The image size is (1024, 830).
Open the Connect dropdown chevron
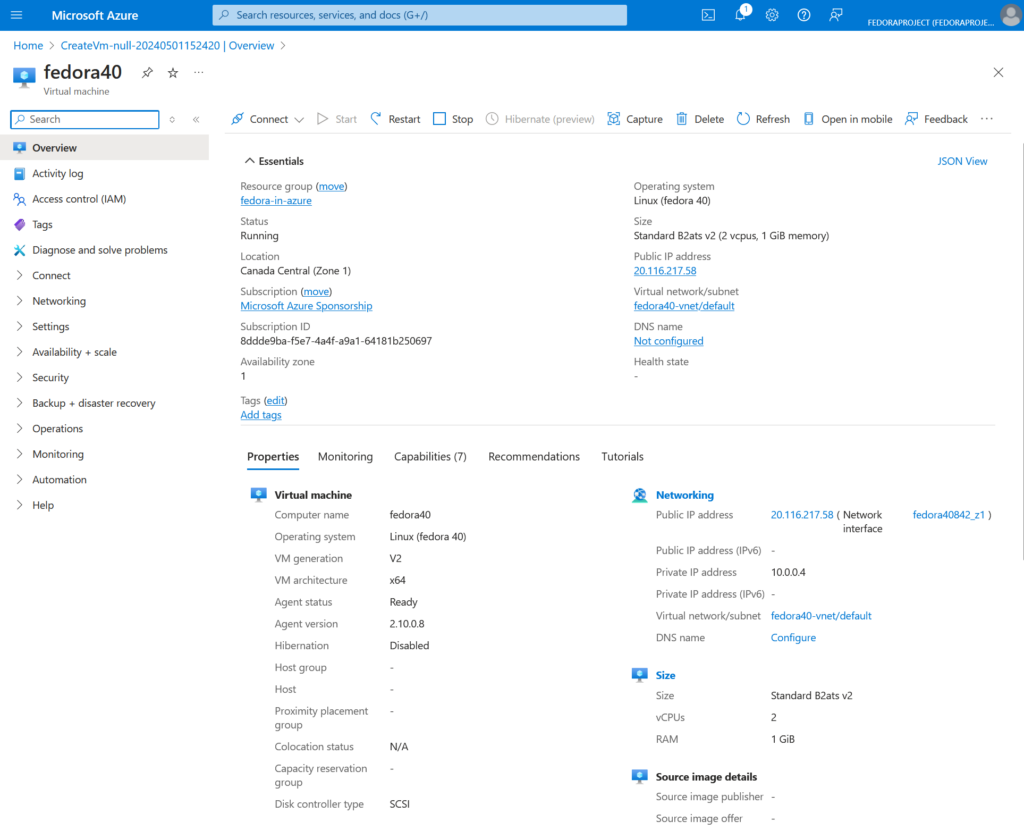point(299,120)
